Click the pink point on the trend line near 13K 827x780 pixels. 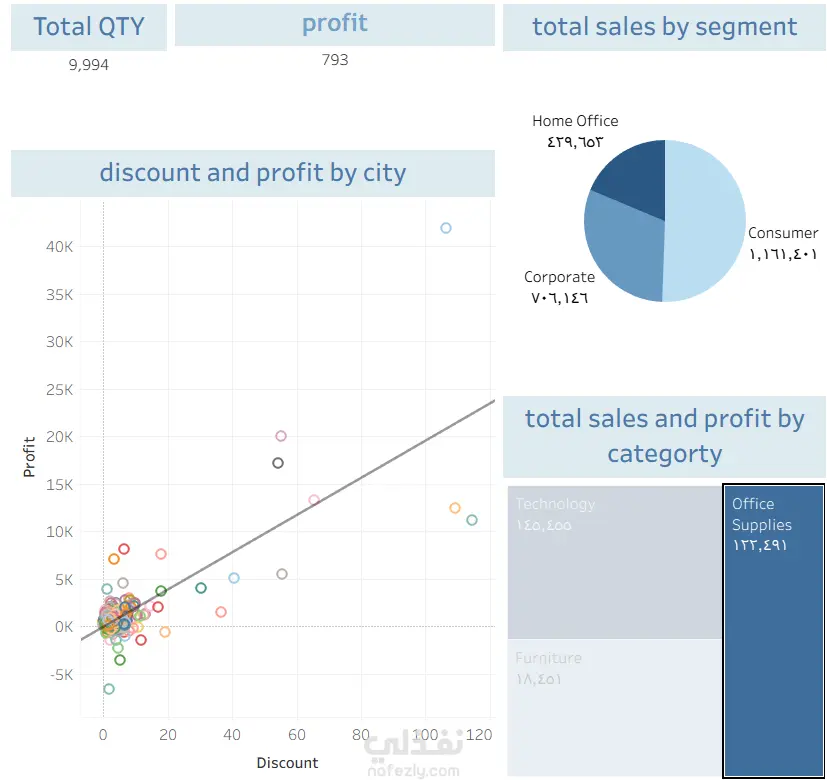point(314,499)
